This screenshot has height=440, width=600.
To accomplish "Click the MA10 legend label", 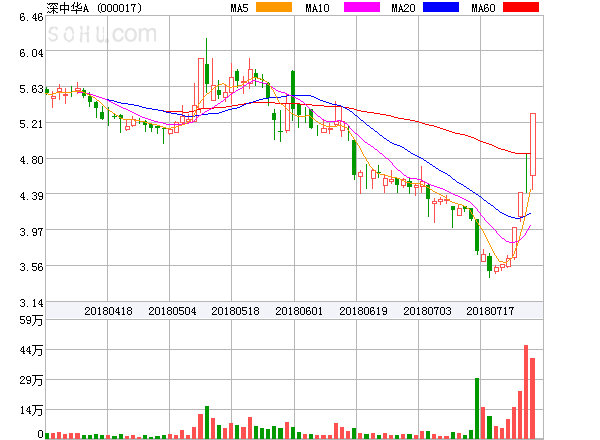I will pyautogui.click(x=317, y=8).
